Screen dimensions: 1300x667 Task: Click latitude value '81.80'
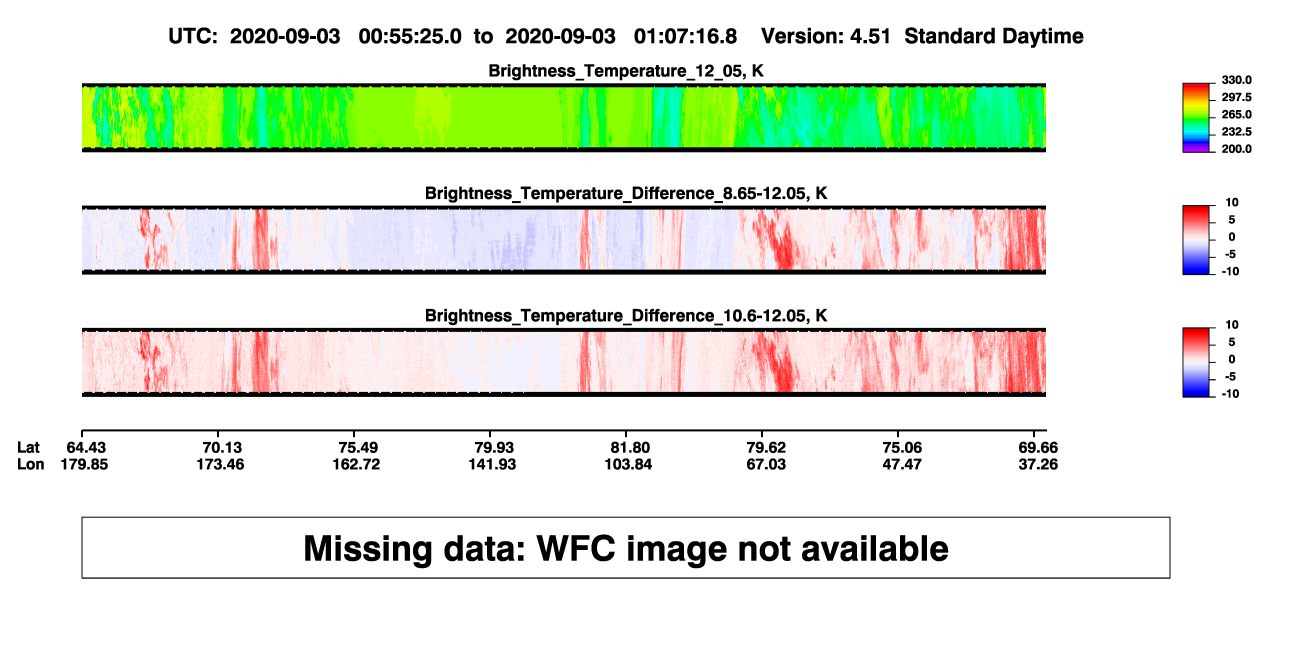pyautogui.click(x=630, y=447)
